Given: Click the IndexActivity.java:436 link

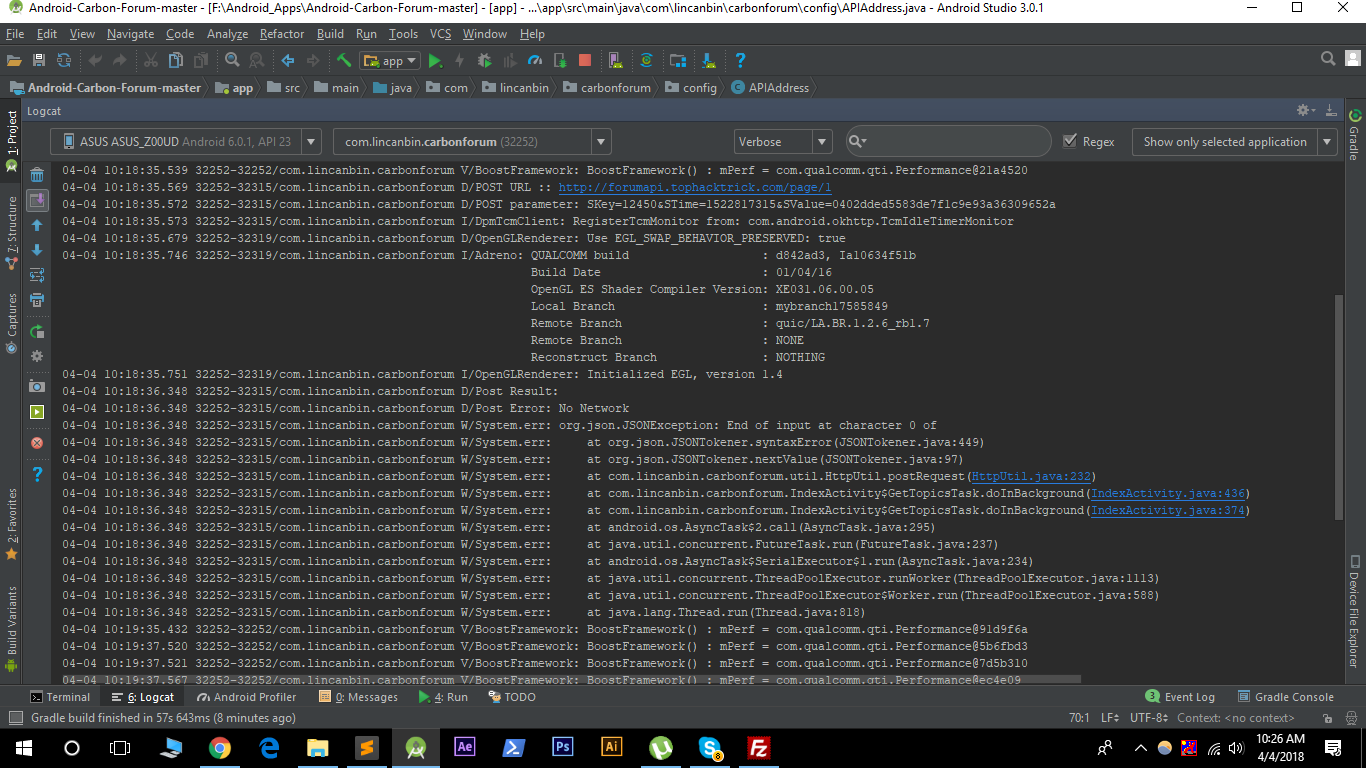Looking at the screenshot, I should click(x=1168, y=493).
